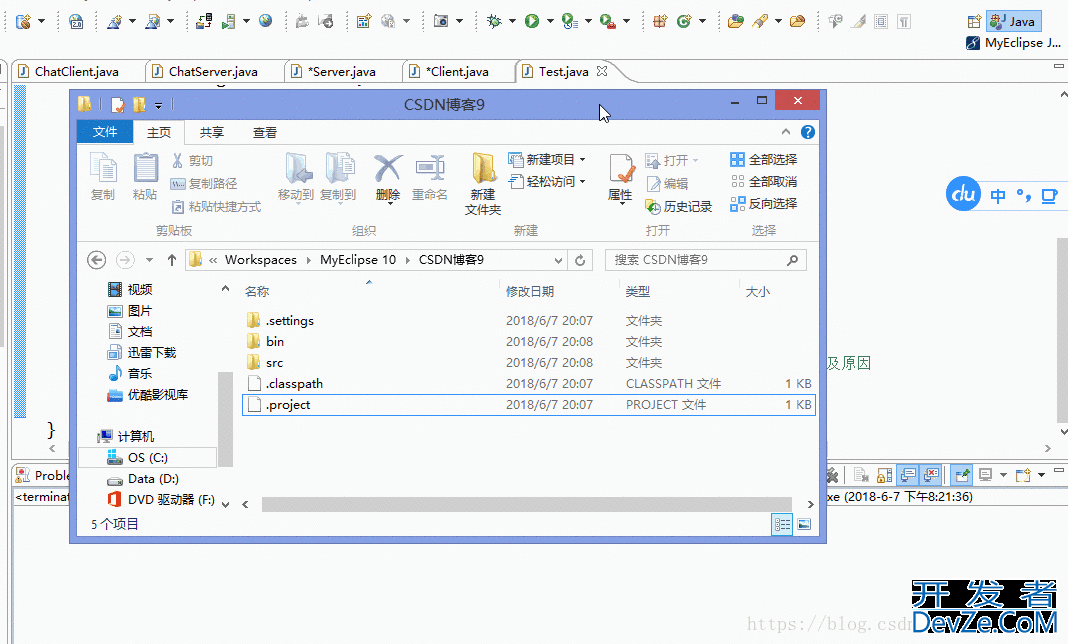Switch to *Client.java editor tab
This screenshot has height=644, width=1068.
(457, 72)
